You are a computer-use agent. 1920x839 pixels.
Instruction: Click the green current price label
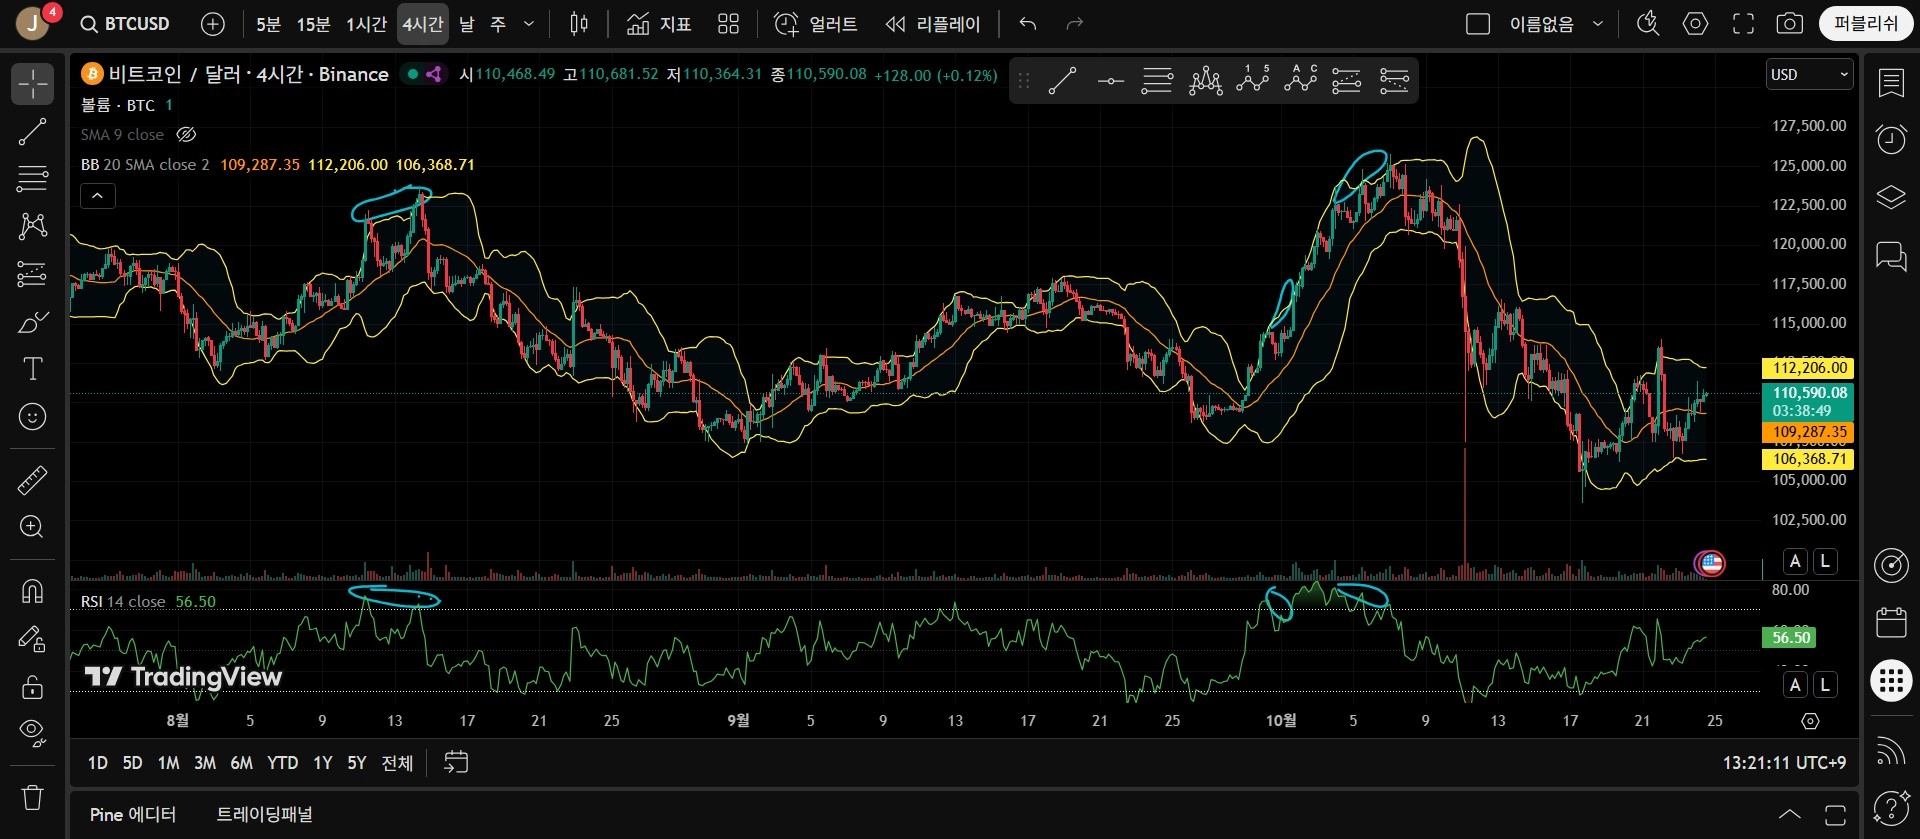(x=1808, y=401)
